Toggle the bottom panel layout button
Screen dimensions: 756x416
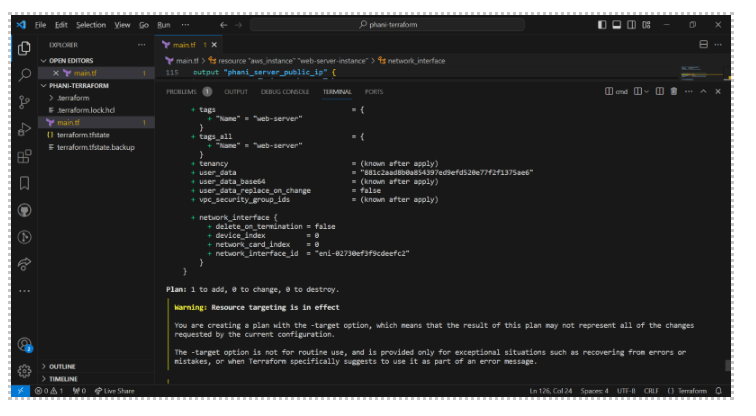tap(617, 24)
